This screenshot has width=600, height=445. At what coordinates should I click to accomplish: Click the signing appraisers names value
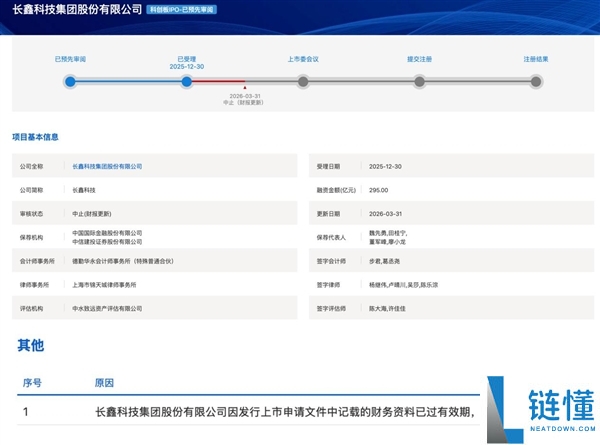click(x=387, y=308)
